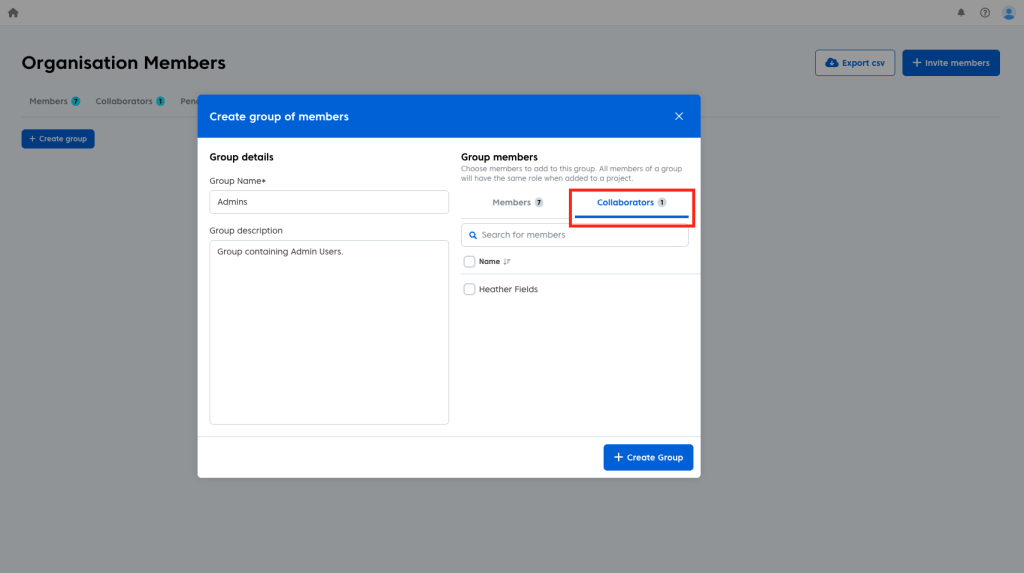Tick the Heather Fields checkbox
1024x573 pixels.
pyautogui.click(x=470, y=289)
